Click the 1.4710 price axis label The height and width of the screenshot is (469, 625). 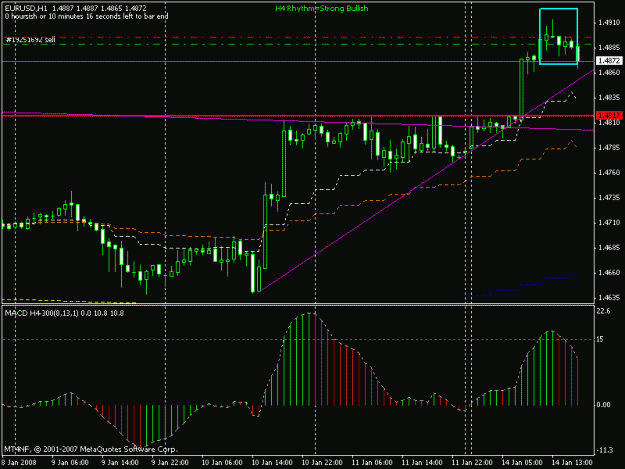click(609, 223)
